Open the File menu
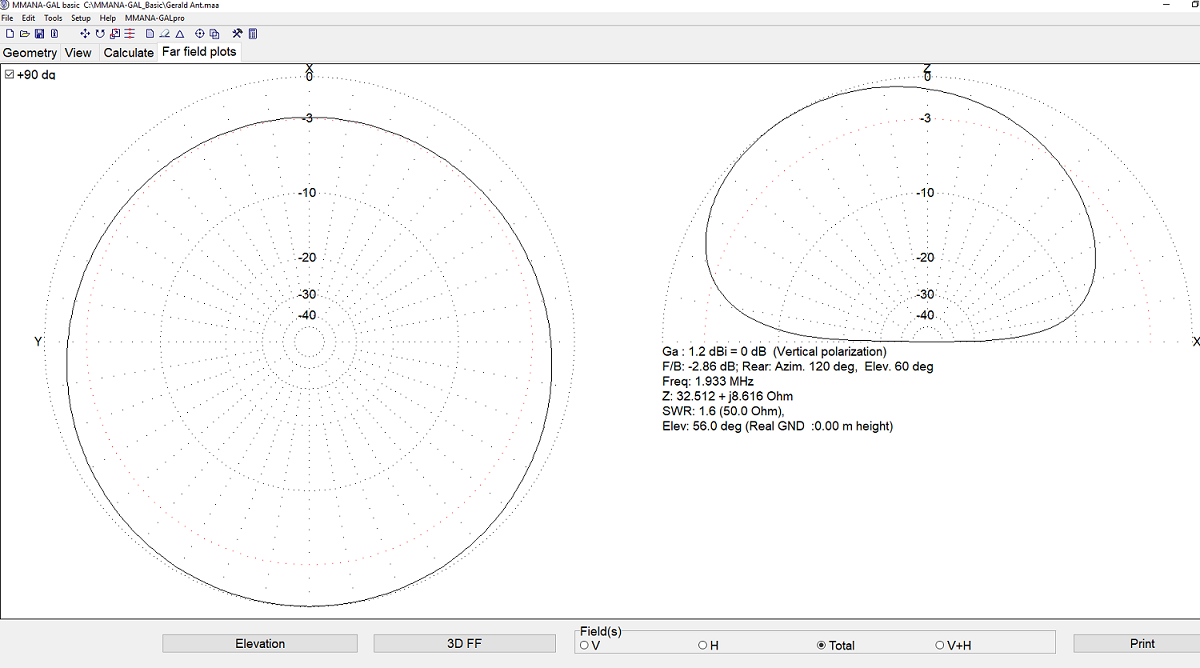1200x668 pixels. pos(8,18)
